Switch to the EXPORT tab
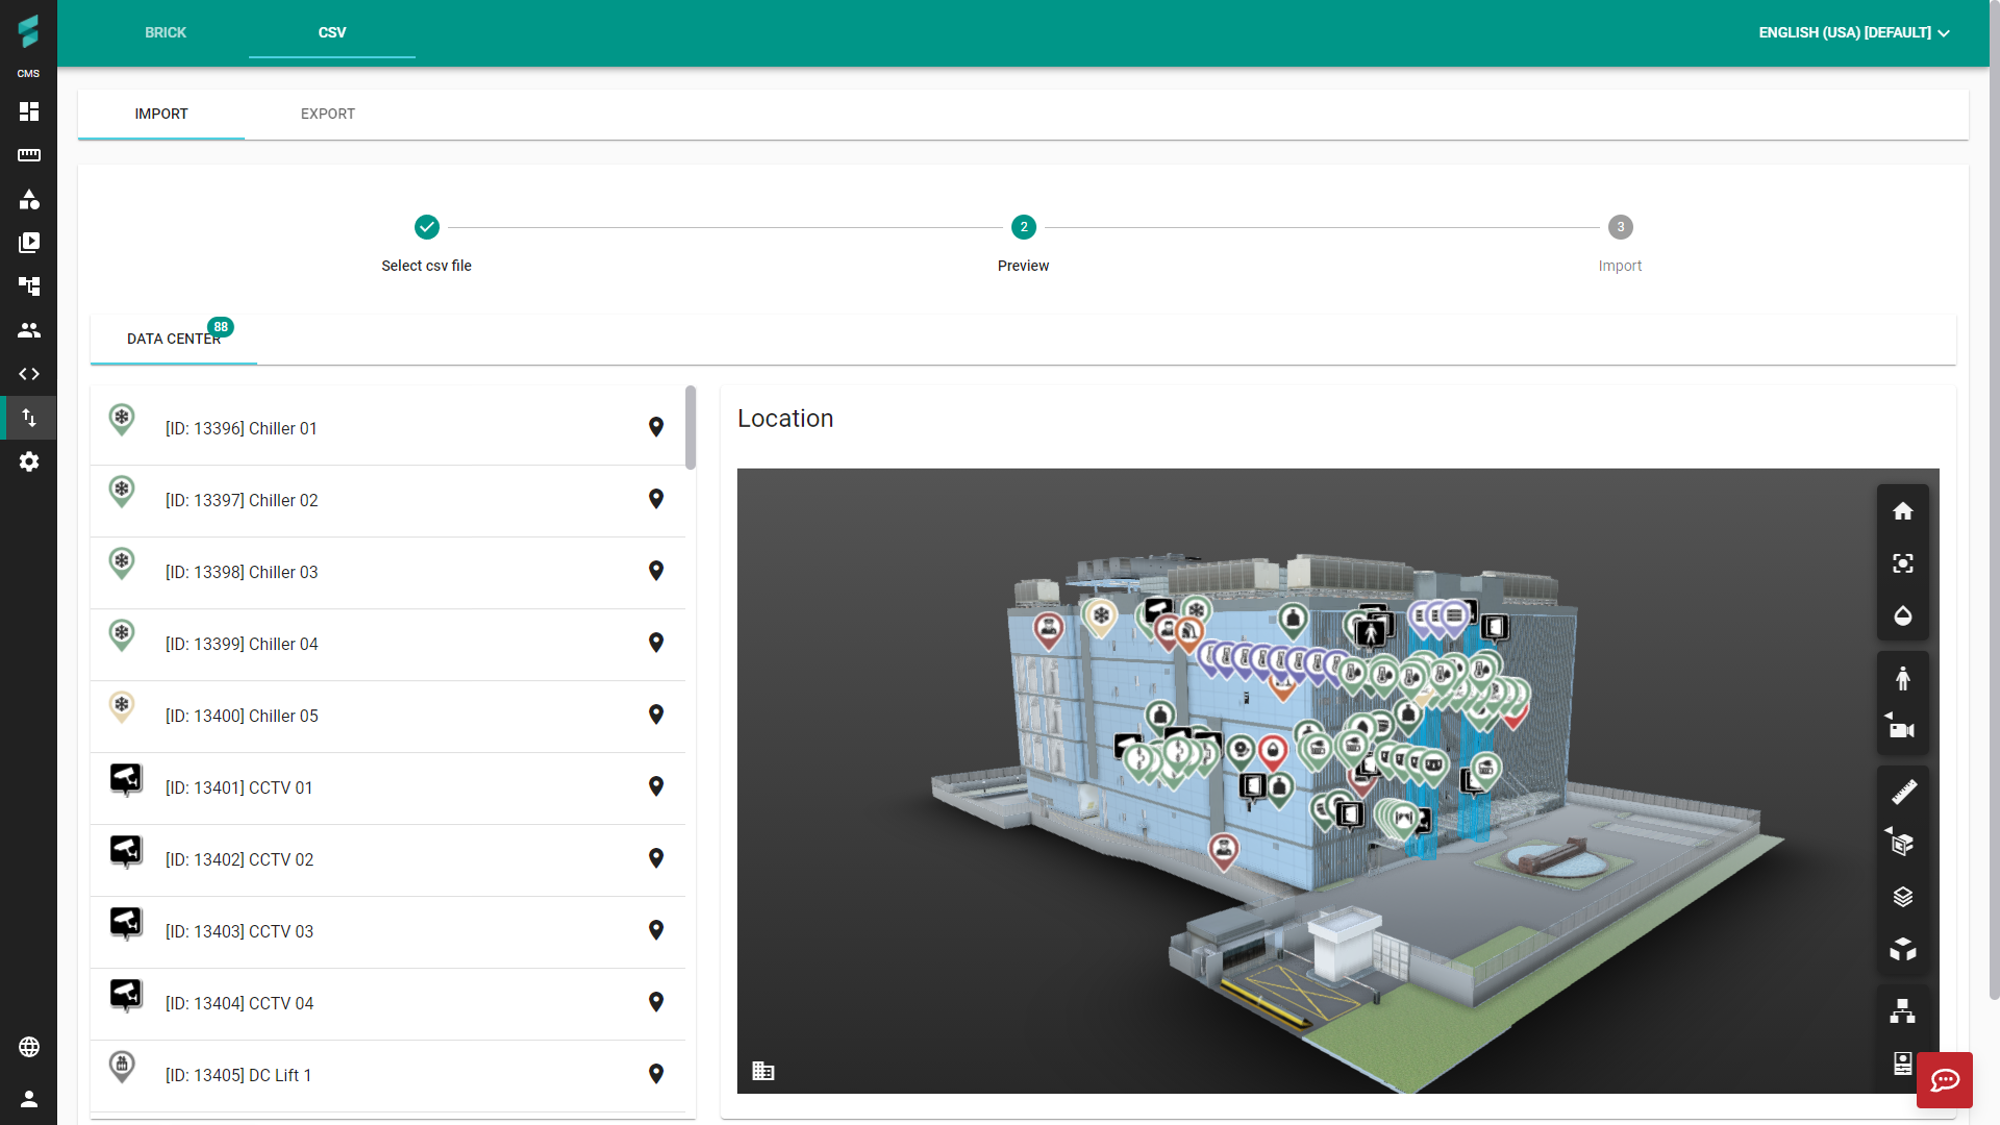Image resolution: width=2000 pixels, height=1125 pixels. [328, 114]
